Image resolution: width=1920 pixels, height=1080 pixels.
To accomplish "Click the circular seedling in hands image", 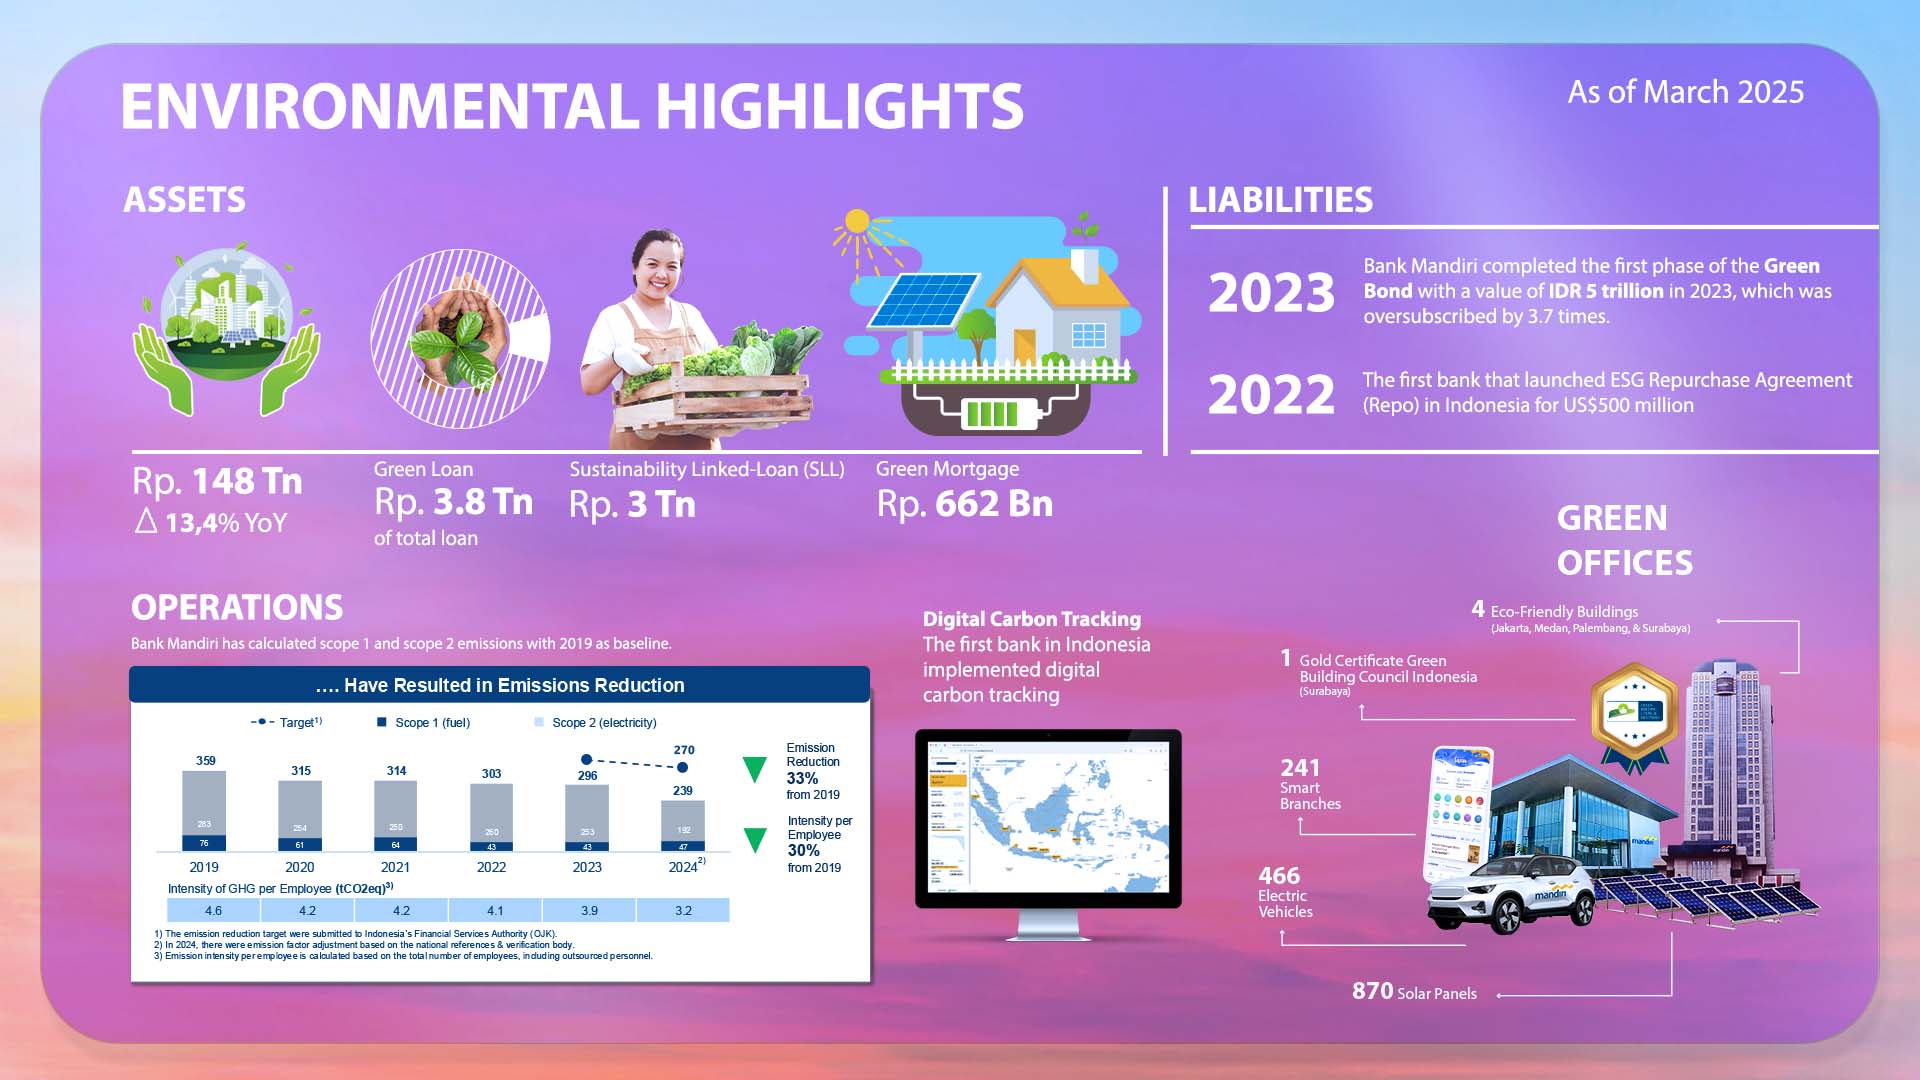I will point(460,339).
